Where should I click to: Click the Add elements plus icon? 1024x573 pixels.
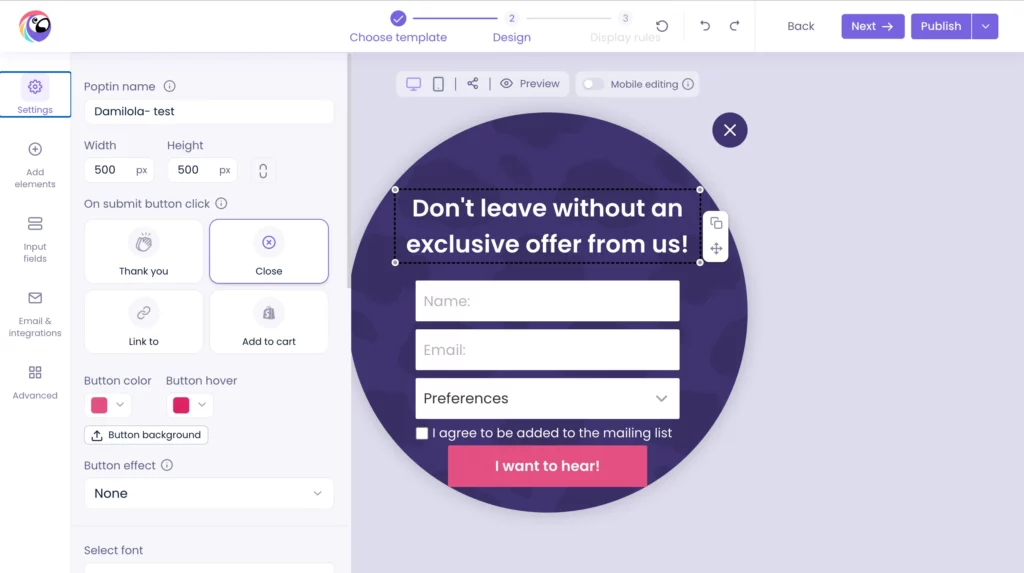click(x=35, y=149)
